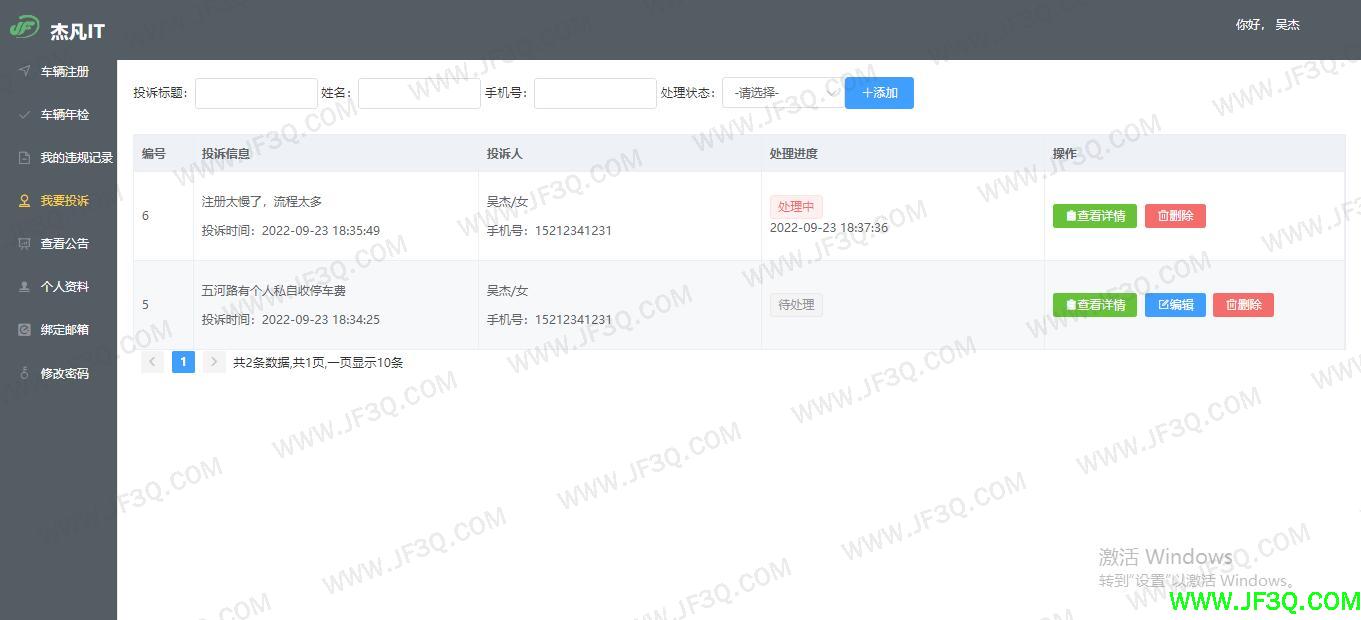Click the 绑定邮箱 mailbox icon
Viewport: 1361px width, 620px height.
tap(22, 329)
